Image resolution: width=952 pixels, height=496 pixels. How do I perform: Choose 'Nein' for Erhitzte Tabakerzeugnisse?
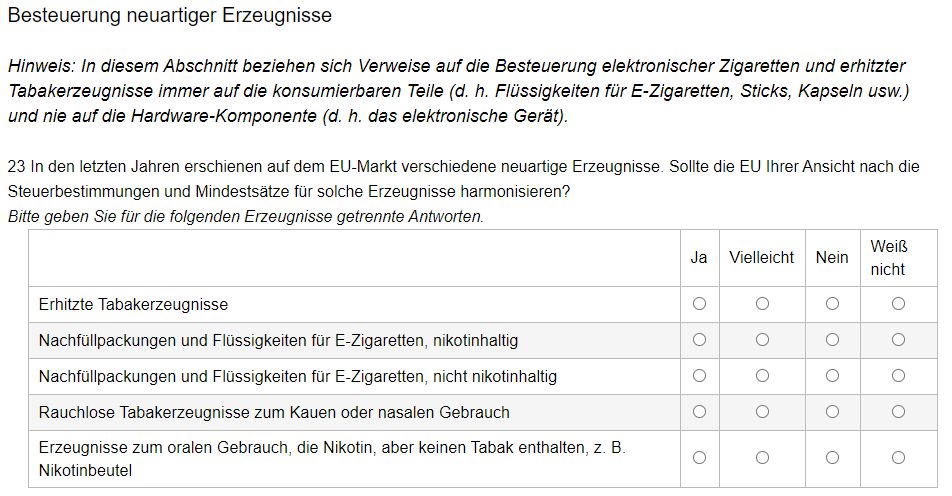tap(832, 304)
